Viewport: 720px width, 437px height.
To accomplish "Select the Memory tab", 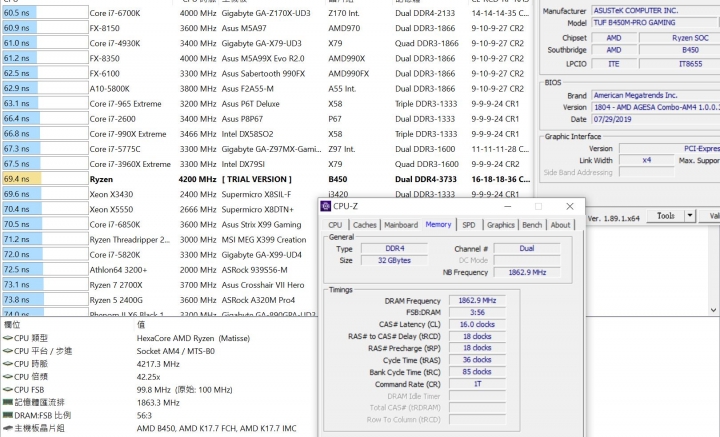I will coord(438,224).
